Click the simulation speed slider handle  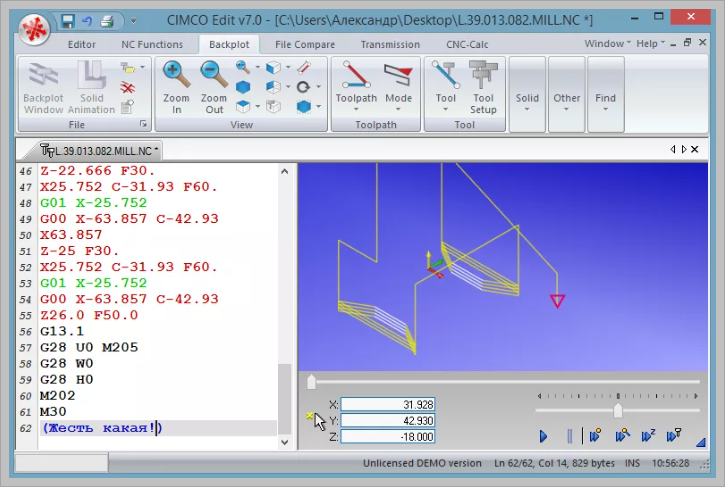point(617,410)
